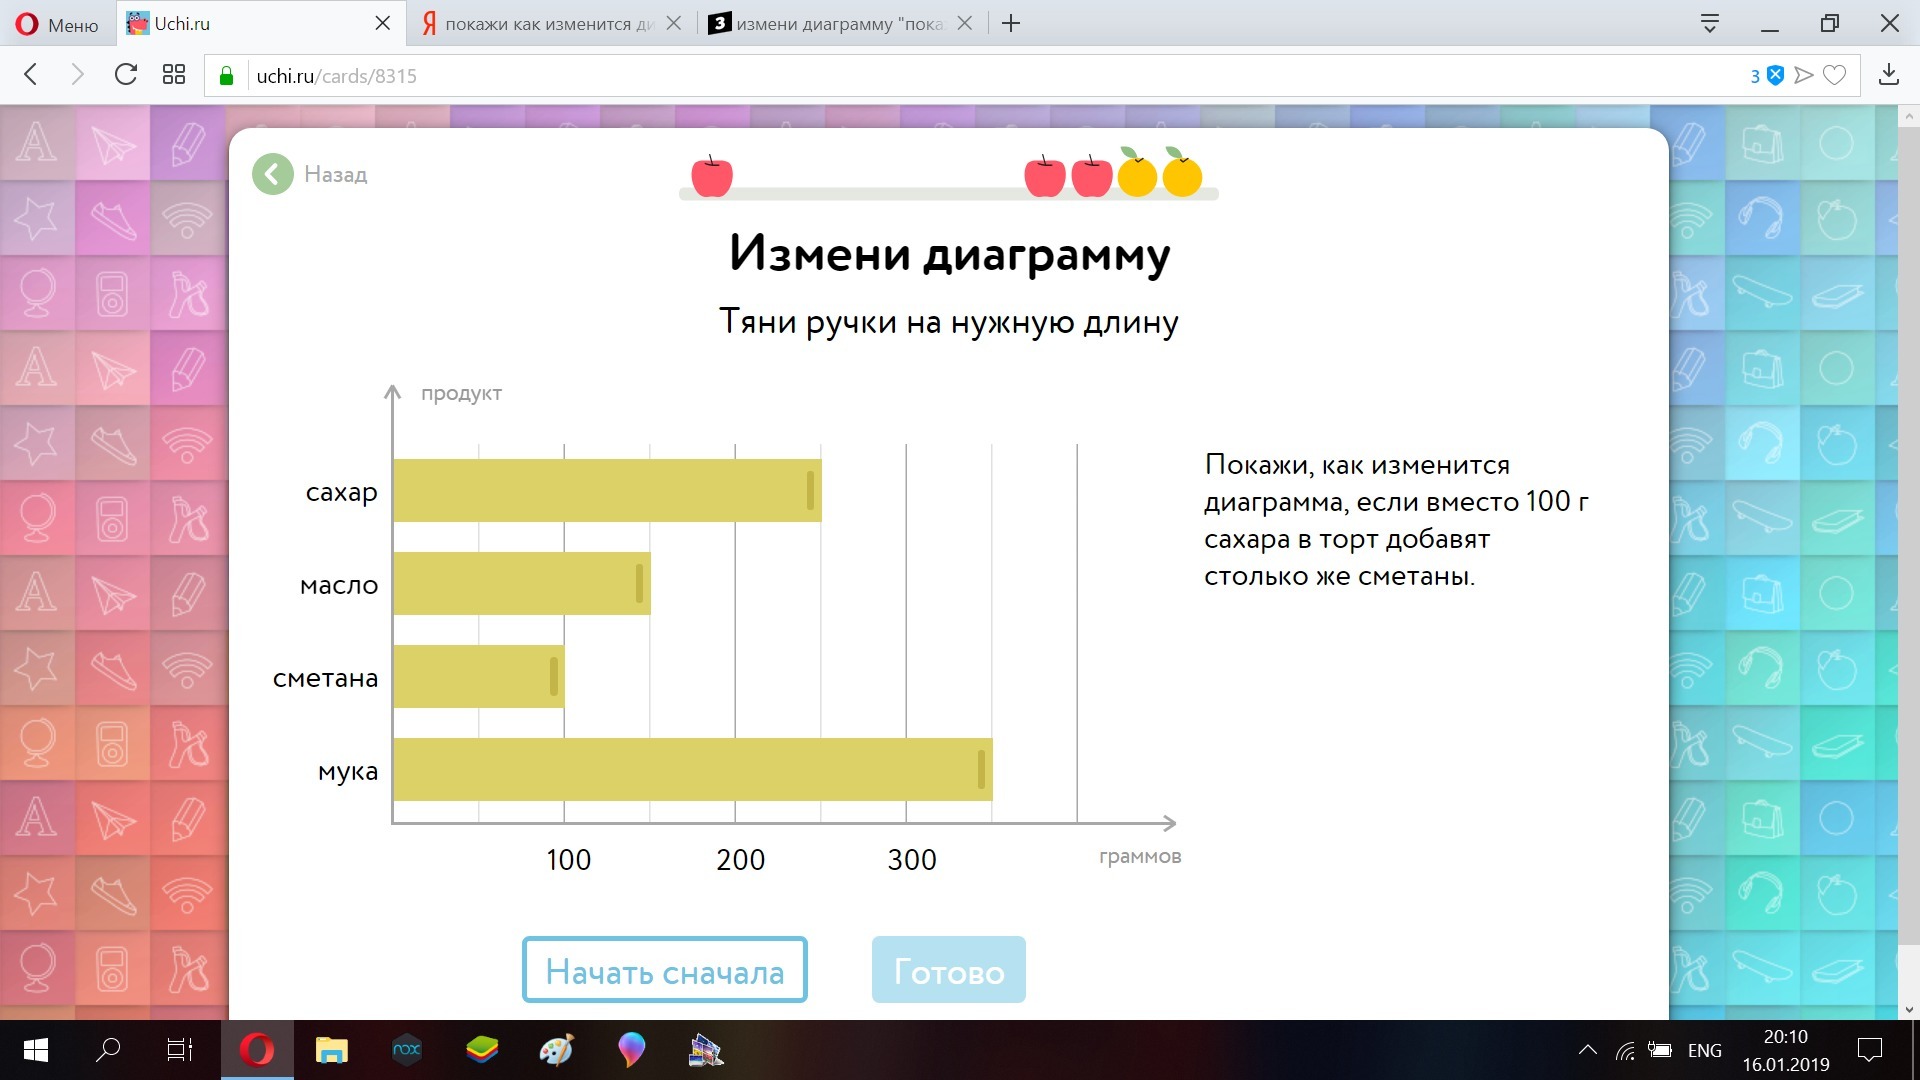Viewport: 1920px width, 1080px height.
Task: Open the Opera Меню button
Action: point(57,24)
